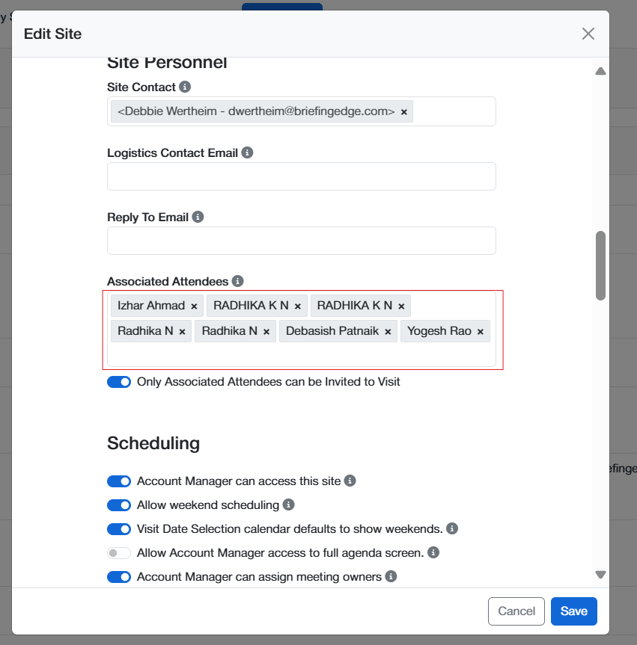This screenshot has width=637, height=645.
Task: Toggle Account Manager can assign meeting owners
Action: (119, 577)
